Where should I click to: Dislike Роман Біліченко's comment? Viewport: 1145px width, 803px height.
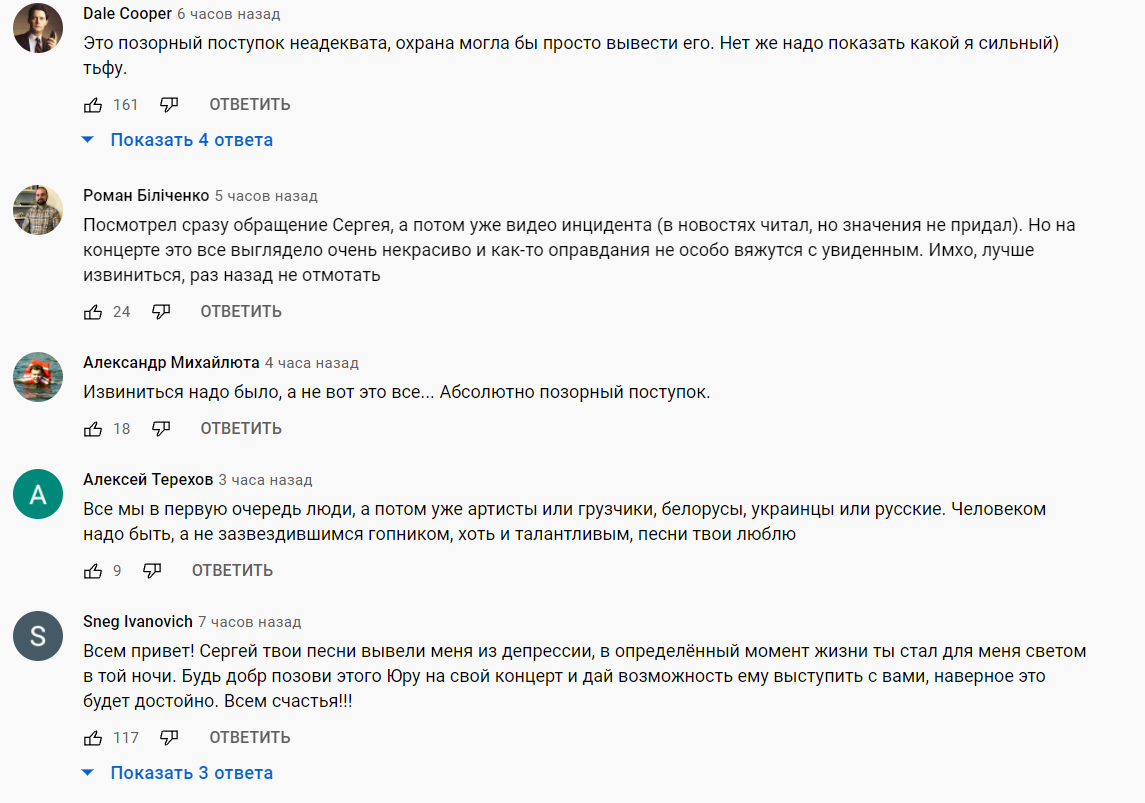(x=161, y=312)
